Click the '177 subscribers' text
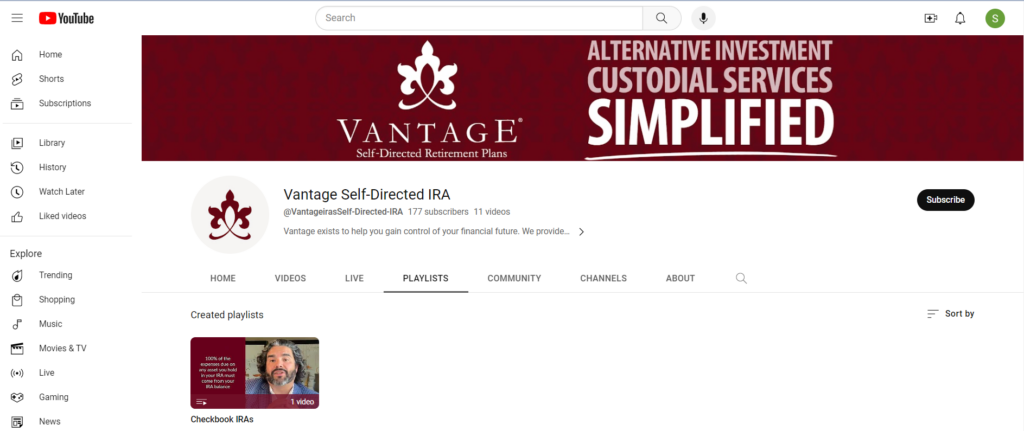The width and height of the screenshot is (1024, 431). 438,212
